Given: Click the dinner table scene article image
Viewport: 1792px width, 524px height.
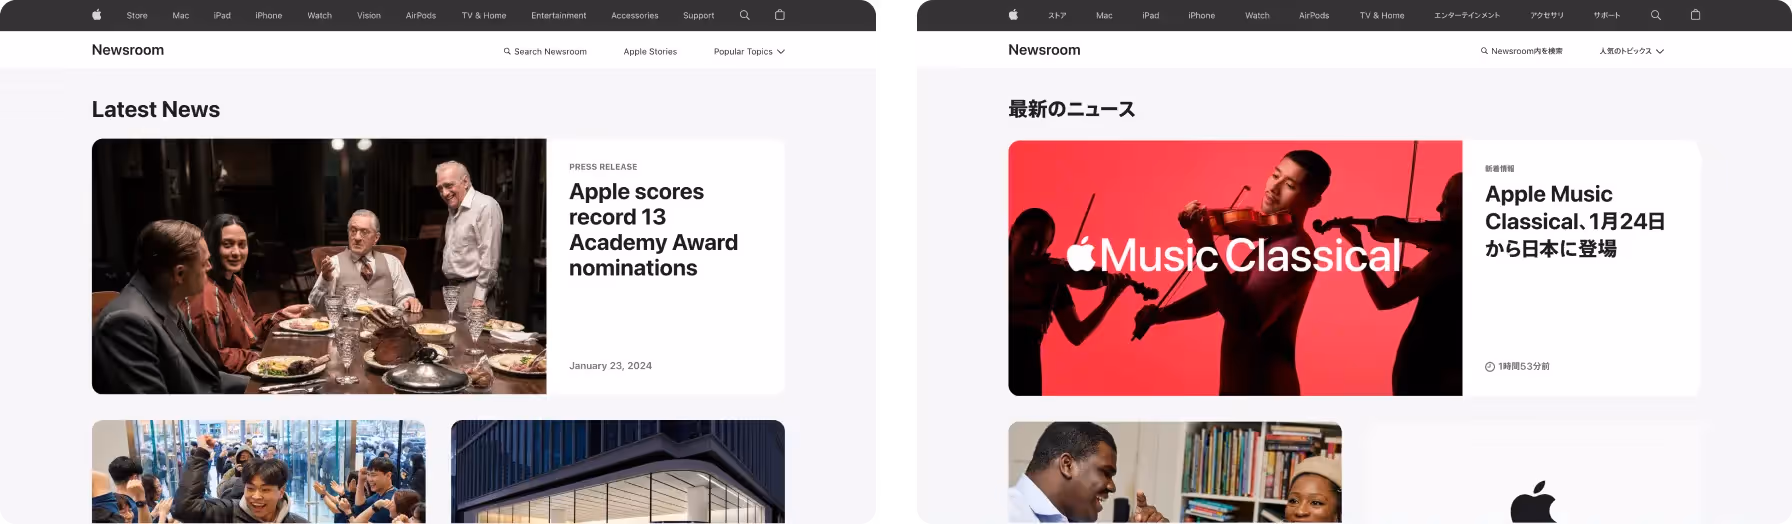Looking at the screenshot, I should [319, 266].
